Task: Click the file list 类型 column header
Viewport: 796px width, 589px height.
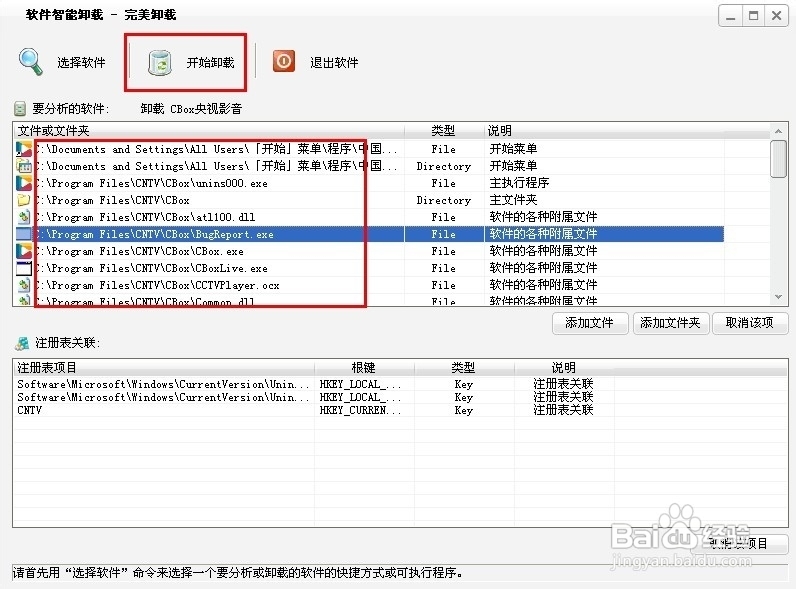Action: click(444, 131)
